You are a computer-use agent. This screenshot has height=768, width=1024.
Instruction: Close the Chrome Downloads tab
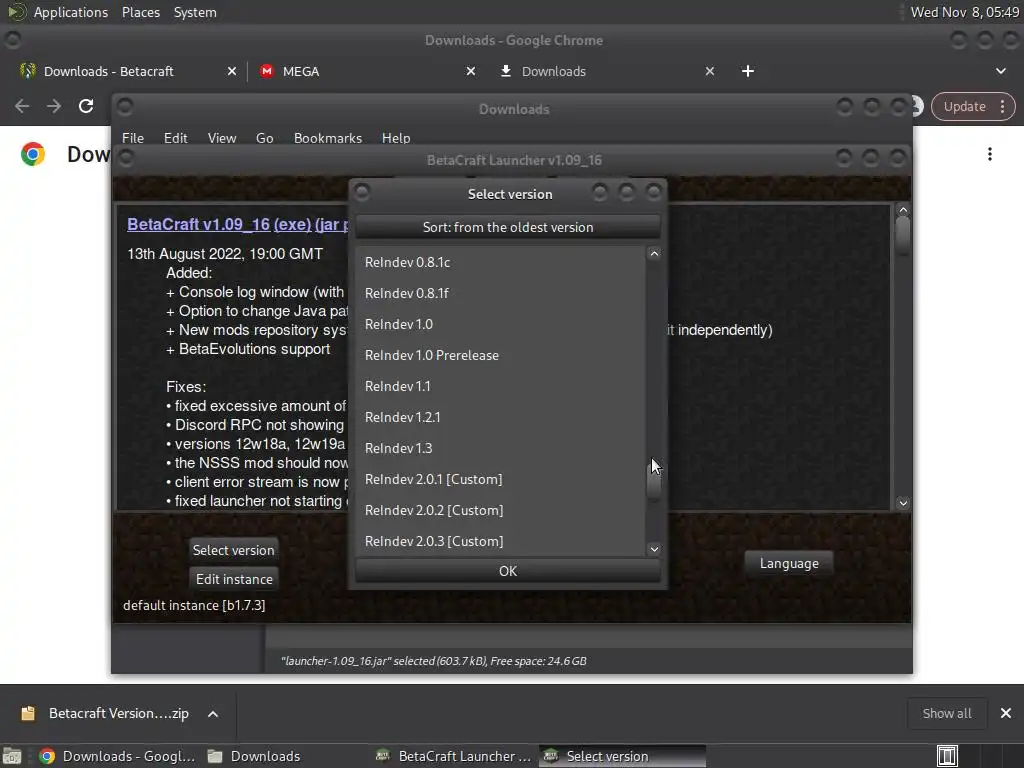coord(710,71)
